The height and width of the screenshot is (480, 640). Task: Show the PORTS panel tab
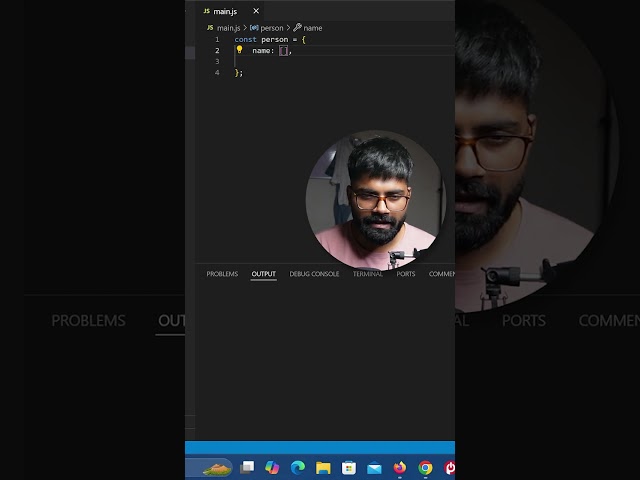tap(406, 274)
